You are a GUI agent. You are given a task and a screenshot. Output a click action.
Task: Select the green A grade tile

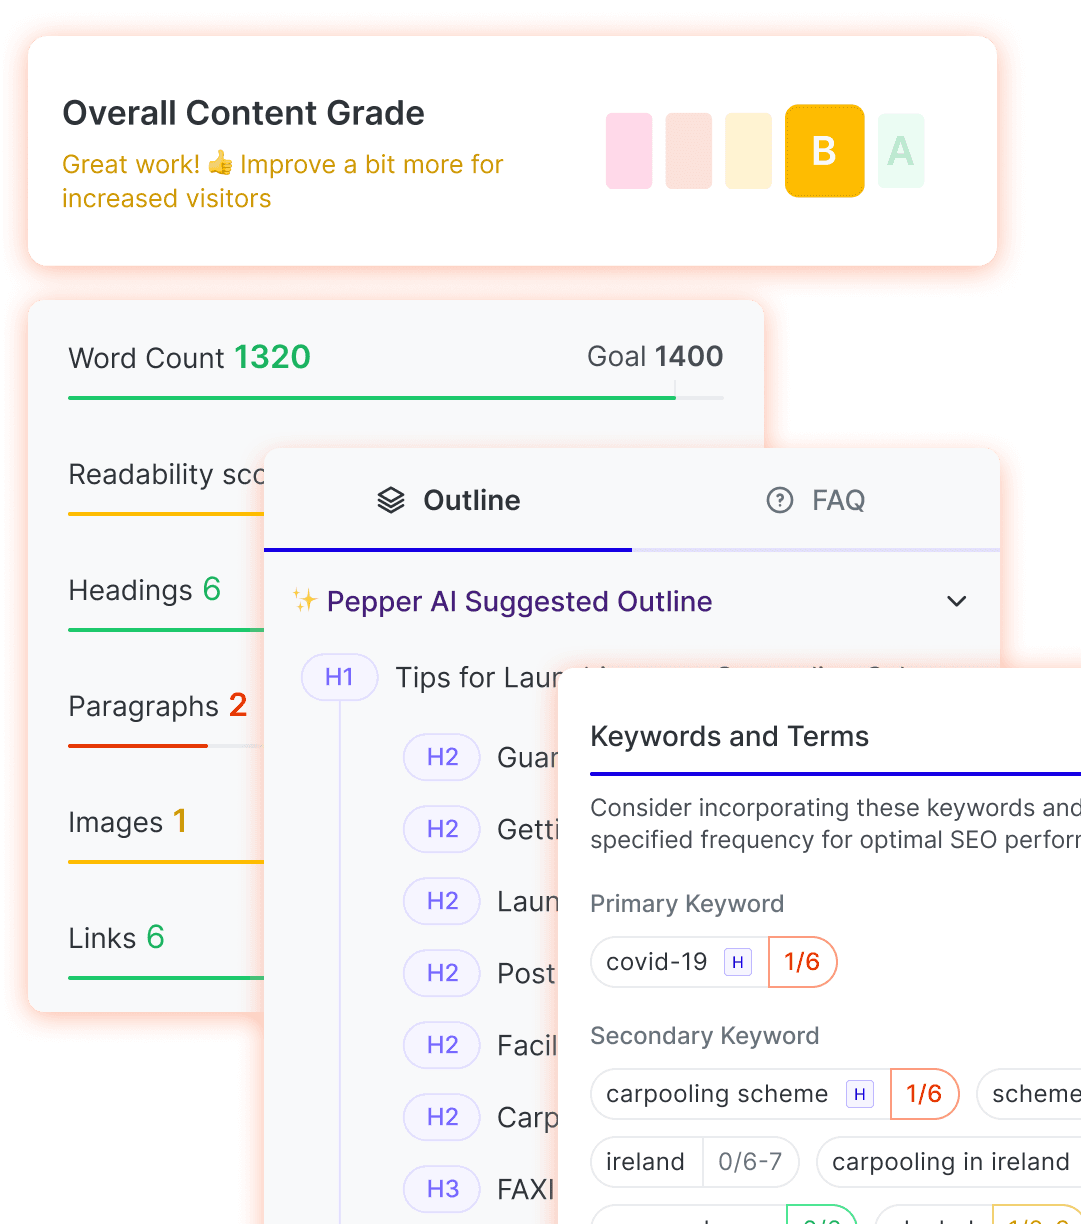(x=901, y=151)
